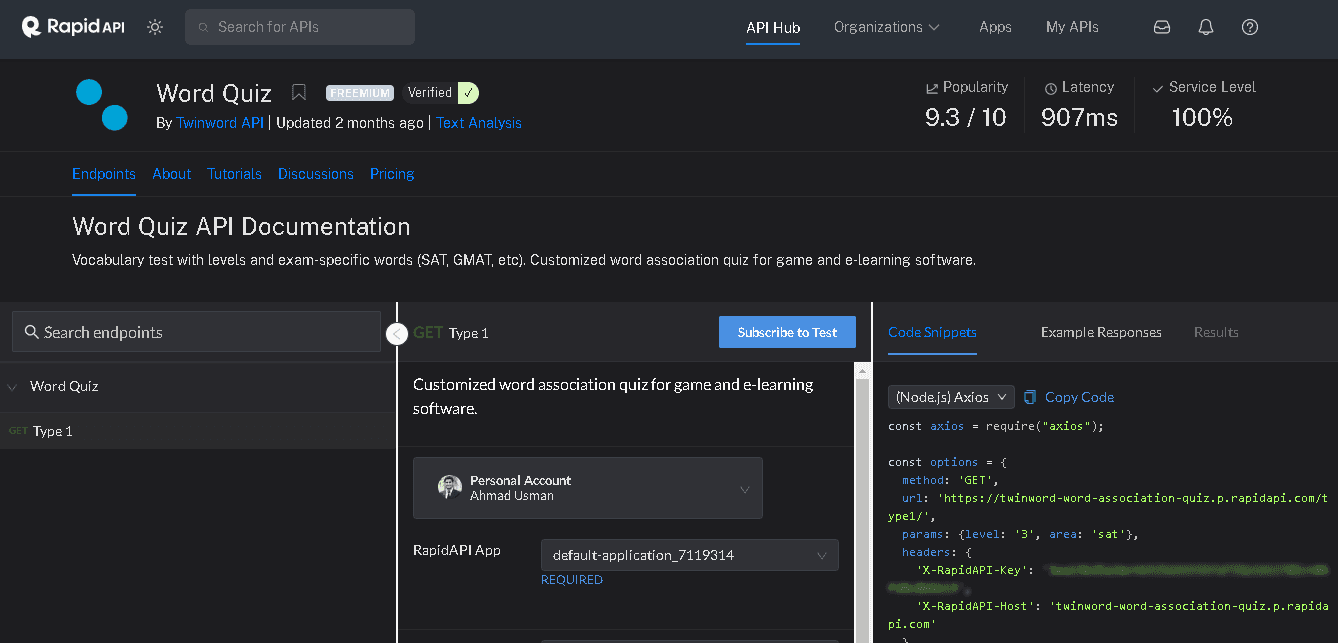The height and width of the screenshot is (643, 1338).
Task: Click the 100% service level value
Action: point(1202,118)
